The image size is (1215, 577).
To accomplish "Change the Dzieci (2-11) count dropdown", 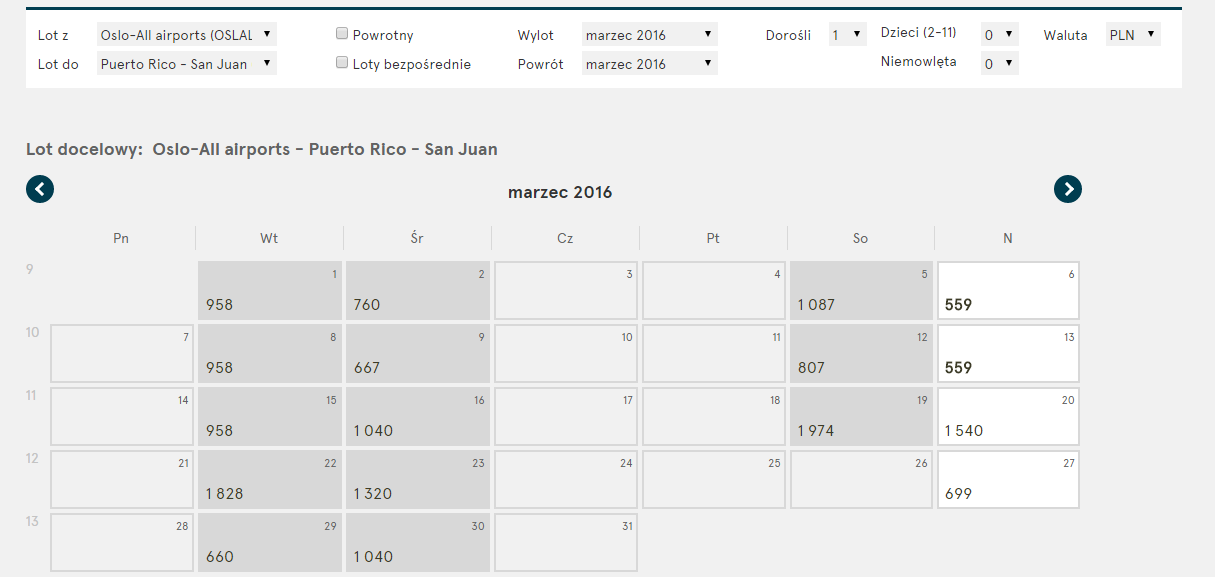I will click(1000, 35).
